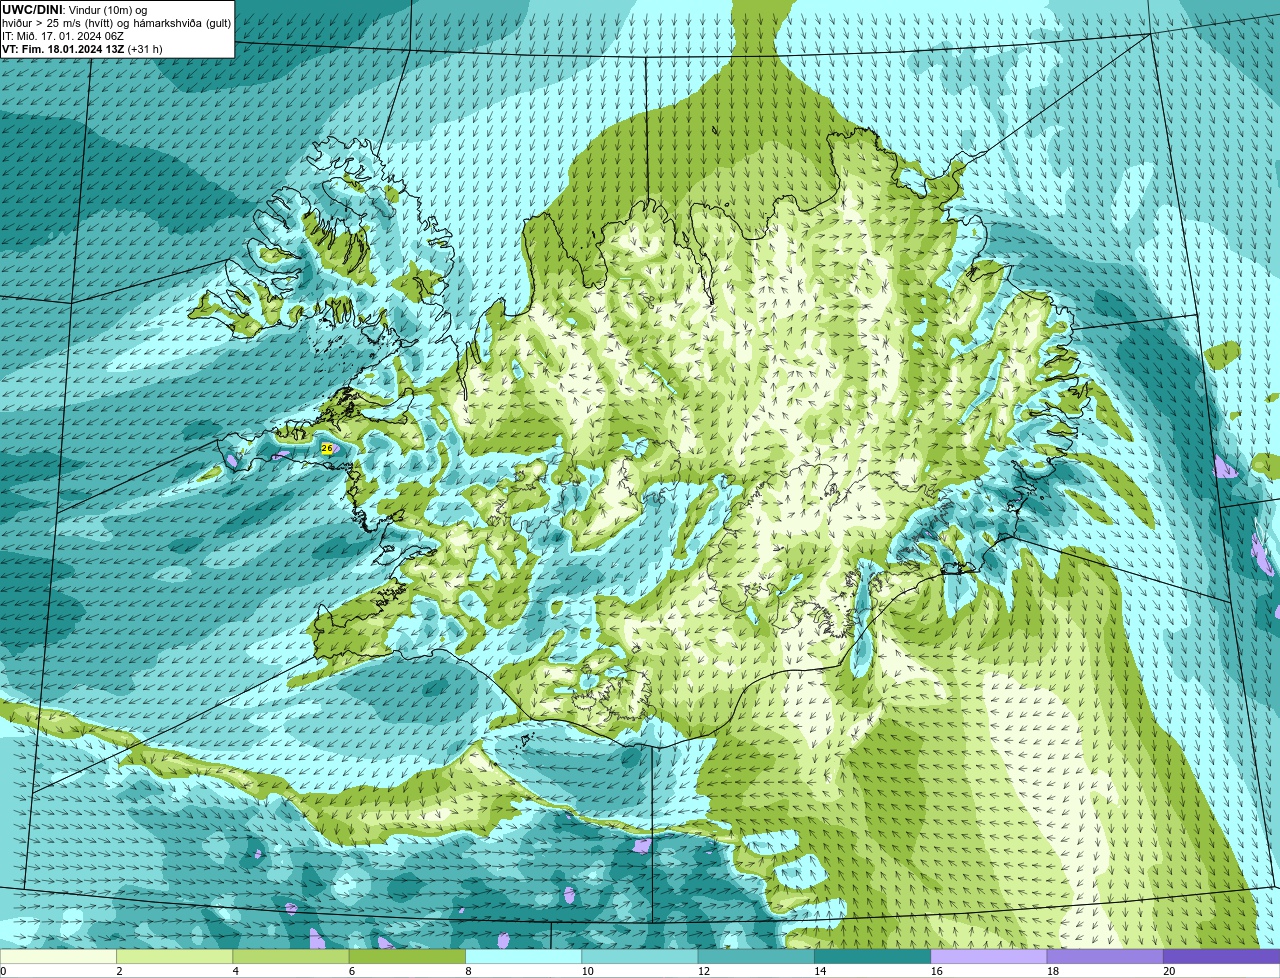The image size is (1280, 978).
Task: Select the 14–16 m/s dark teal legend swatch
Action: [x=872, y=956]
